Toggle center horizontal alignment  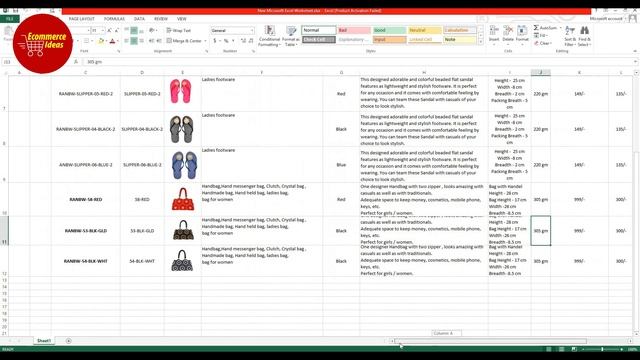(x=134, y=41)
